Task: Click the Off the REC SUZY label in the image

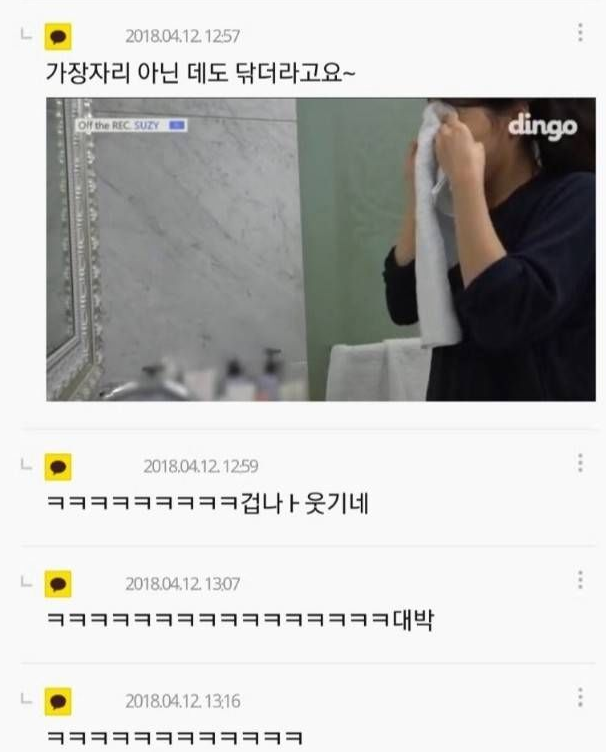Action: (131, 126)
